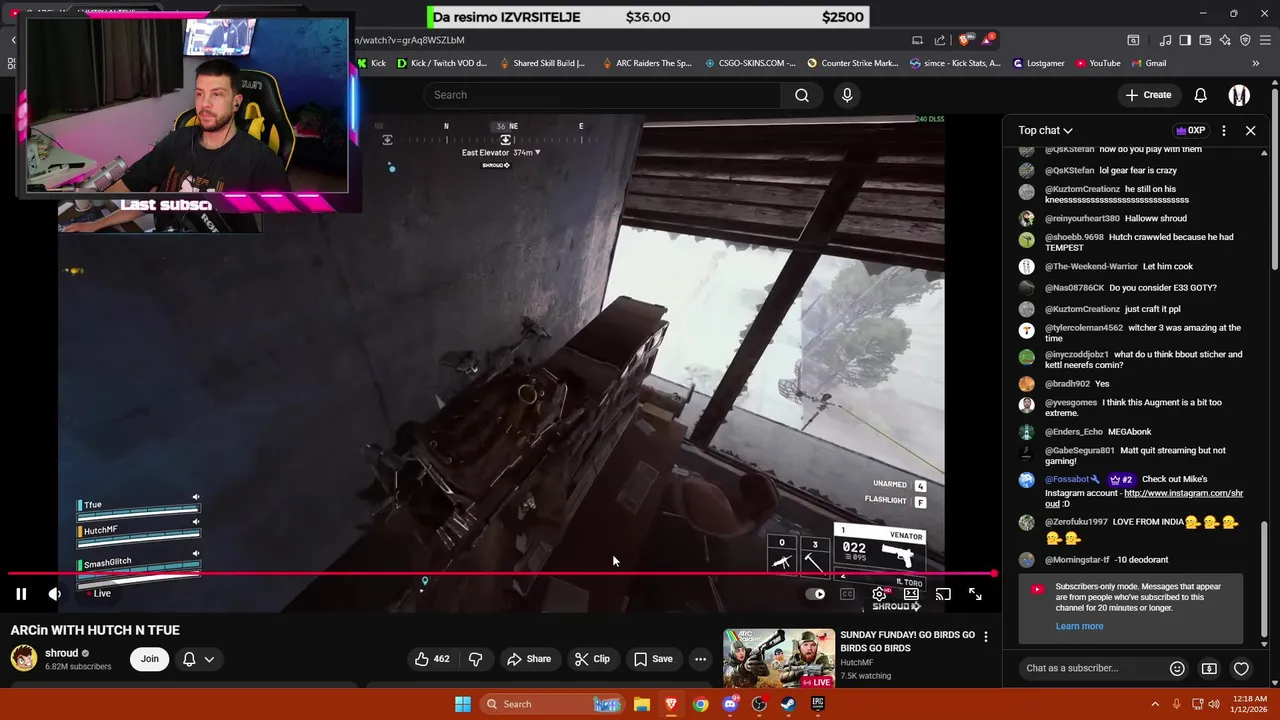Toggle the browser sidebar panel
Screen dimensions: 1280x720
1185,40
